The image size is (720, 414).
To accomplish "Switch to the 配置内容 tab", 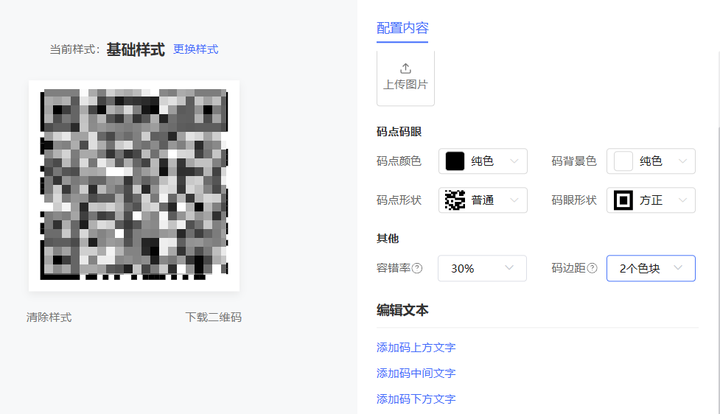I will click(x=402, y=28).
